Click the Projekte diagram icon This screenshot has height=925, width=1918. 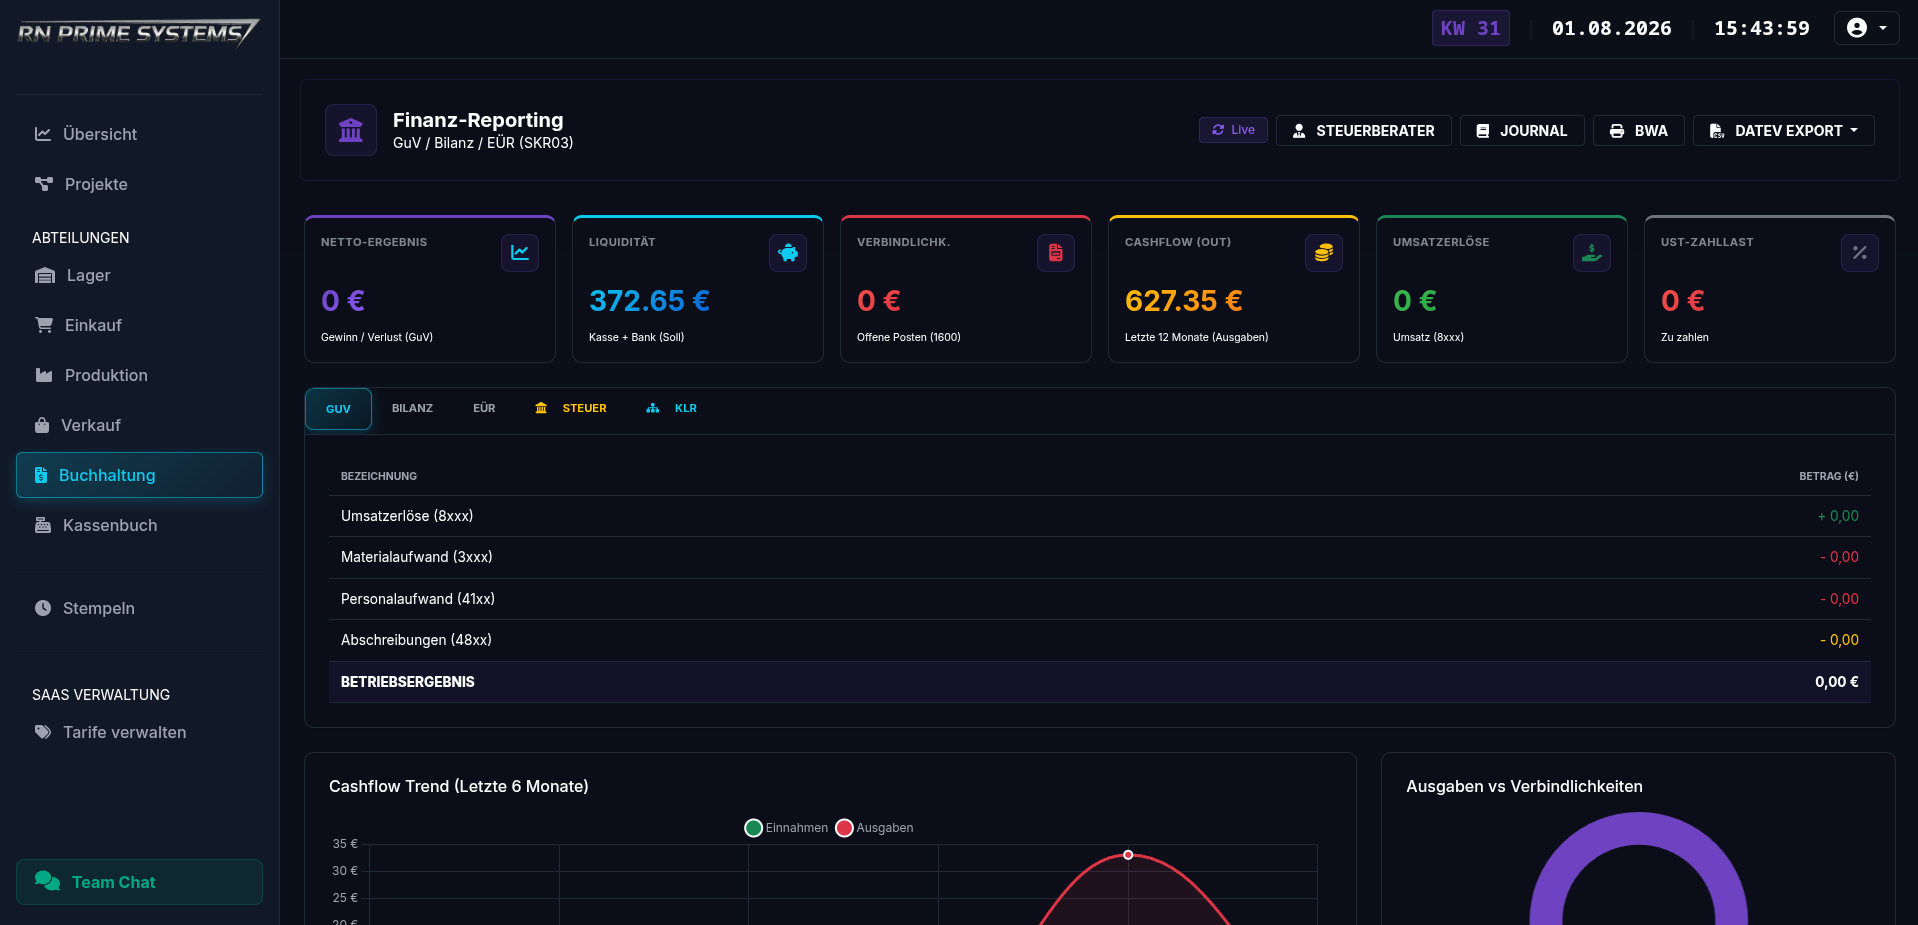44,184
